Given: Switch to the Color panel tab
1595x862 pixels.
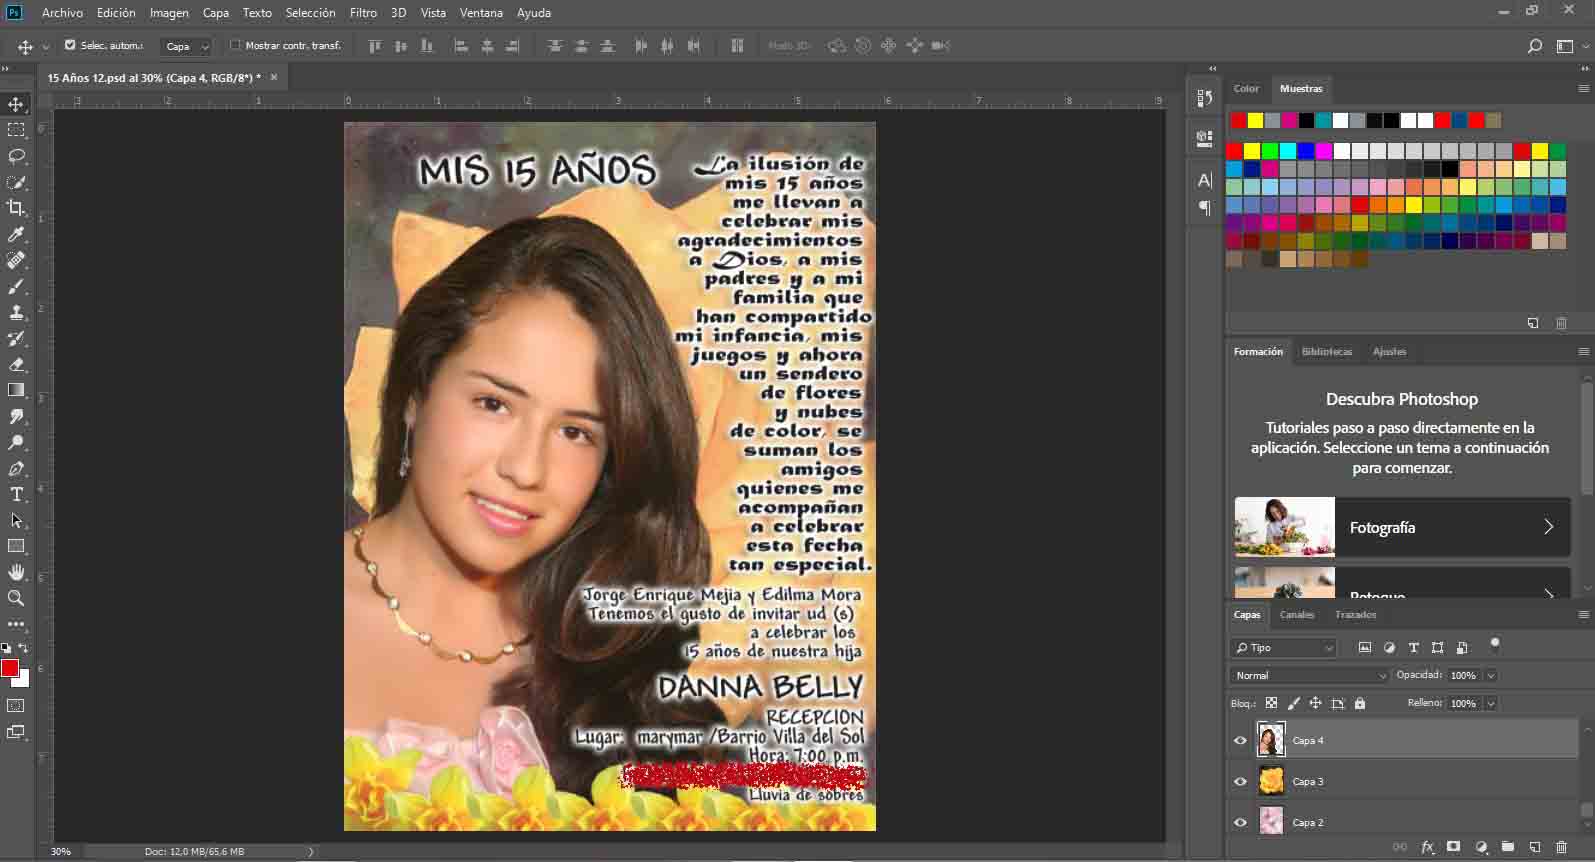Looking at the screenshot, I should pos(1246,89).
